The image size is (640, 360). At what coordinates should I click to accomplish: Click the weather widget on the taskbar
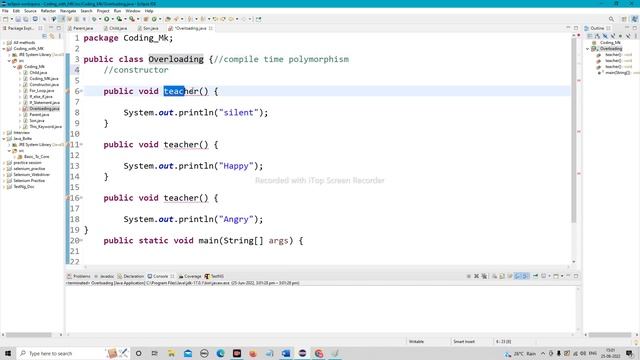pos(521,353)
